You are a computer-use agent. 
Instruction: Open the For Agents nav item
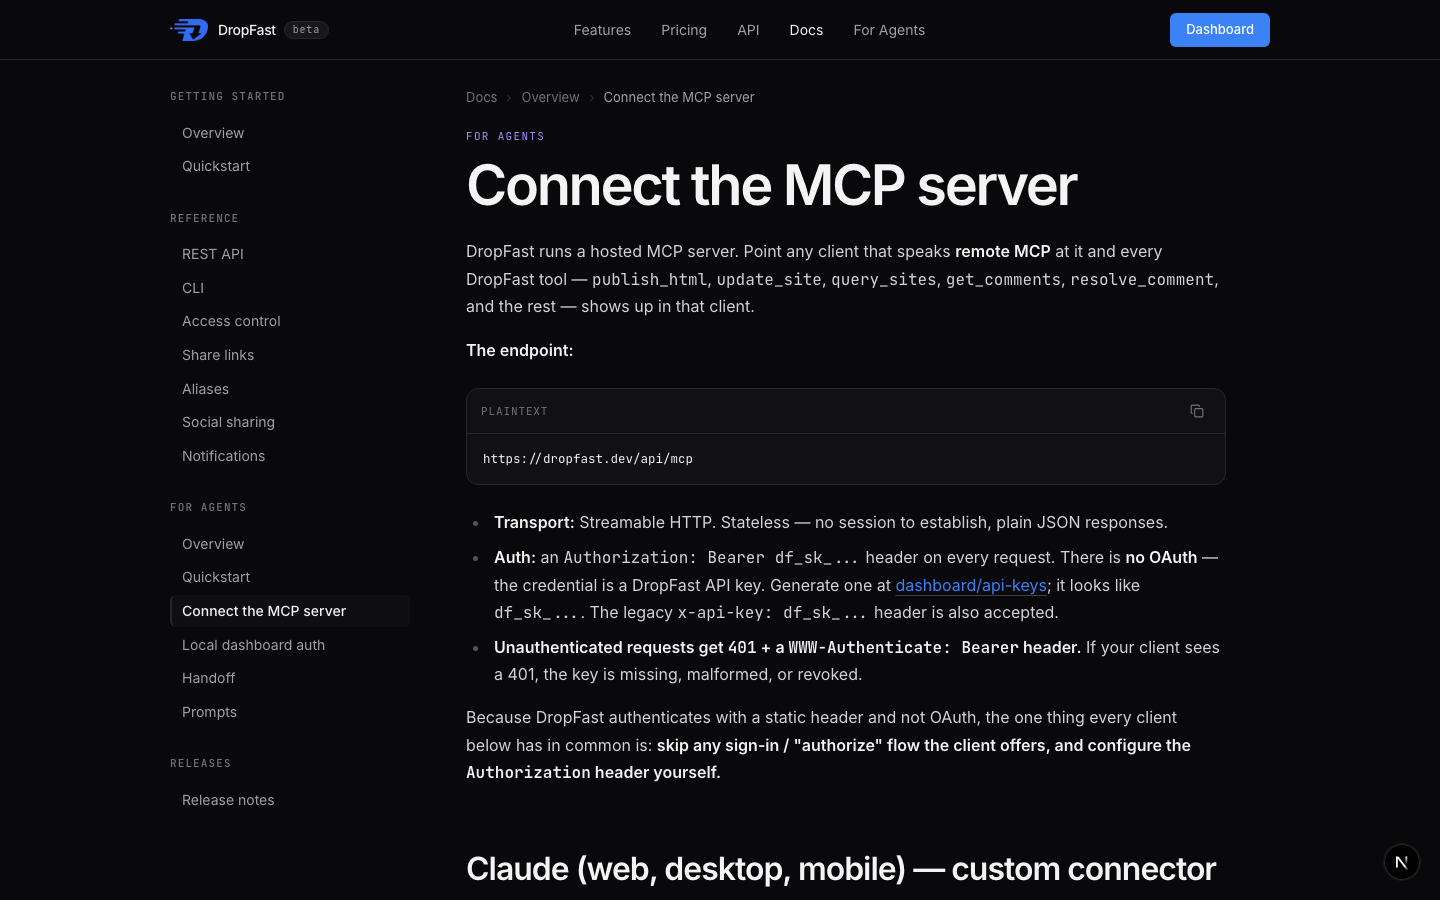point(889,30)
